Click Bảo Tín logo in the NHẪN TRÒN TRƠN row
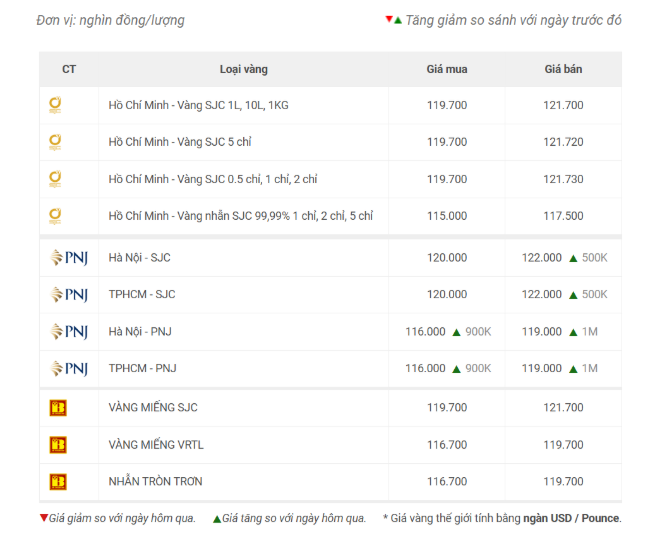This screenshot has height=545, width=654. coord(58,482)
